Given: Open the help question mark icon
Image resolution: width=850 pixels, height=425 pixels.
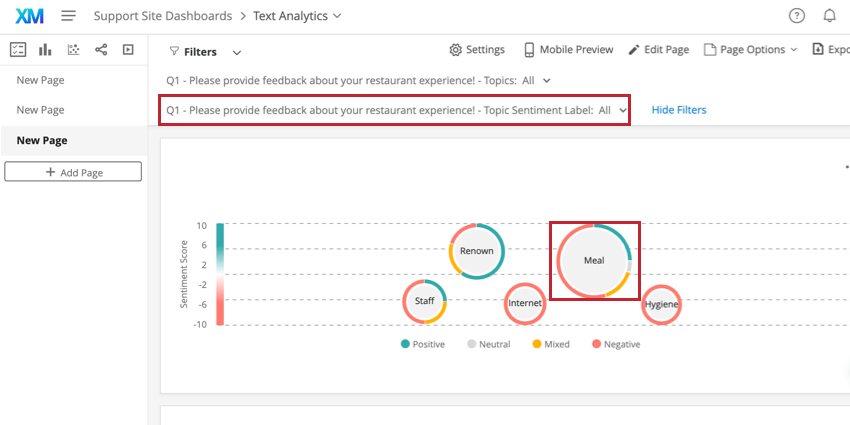Looking at the screenshot, I should pyautogui.click(x=796, y=16).
